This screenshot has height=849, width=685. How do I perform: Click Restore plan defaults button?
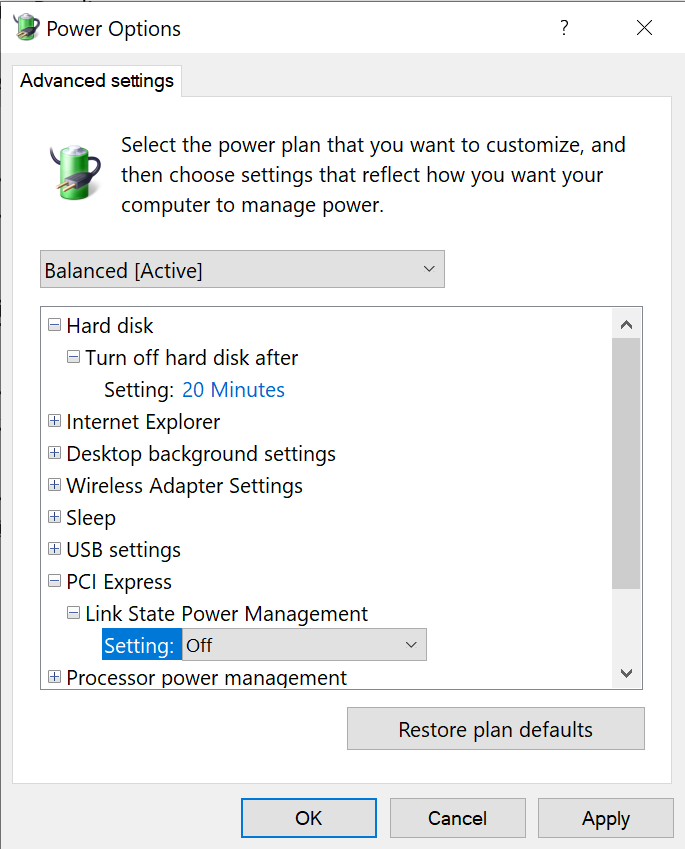pos(495,729)
